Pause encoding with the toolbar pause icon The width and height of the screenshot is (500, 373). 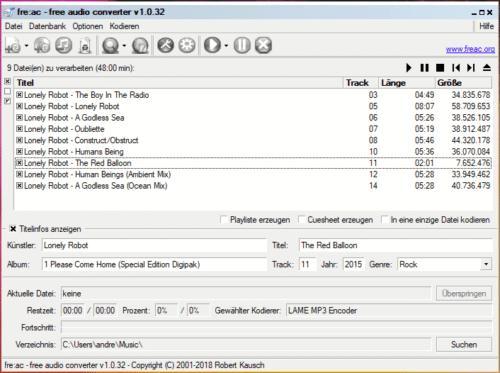tap(242, 45)
